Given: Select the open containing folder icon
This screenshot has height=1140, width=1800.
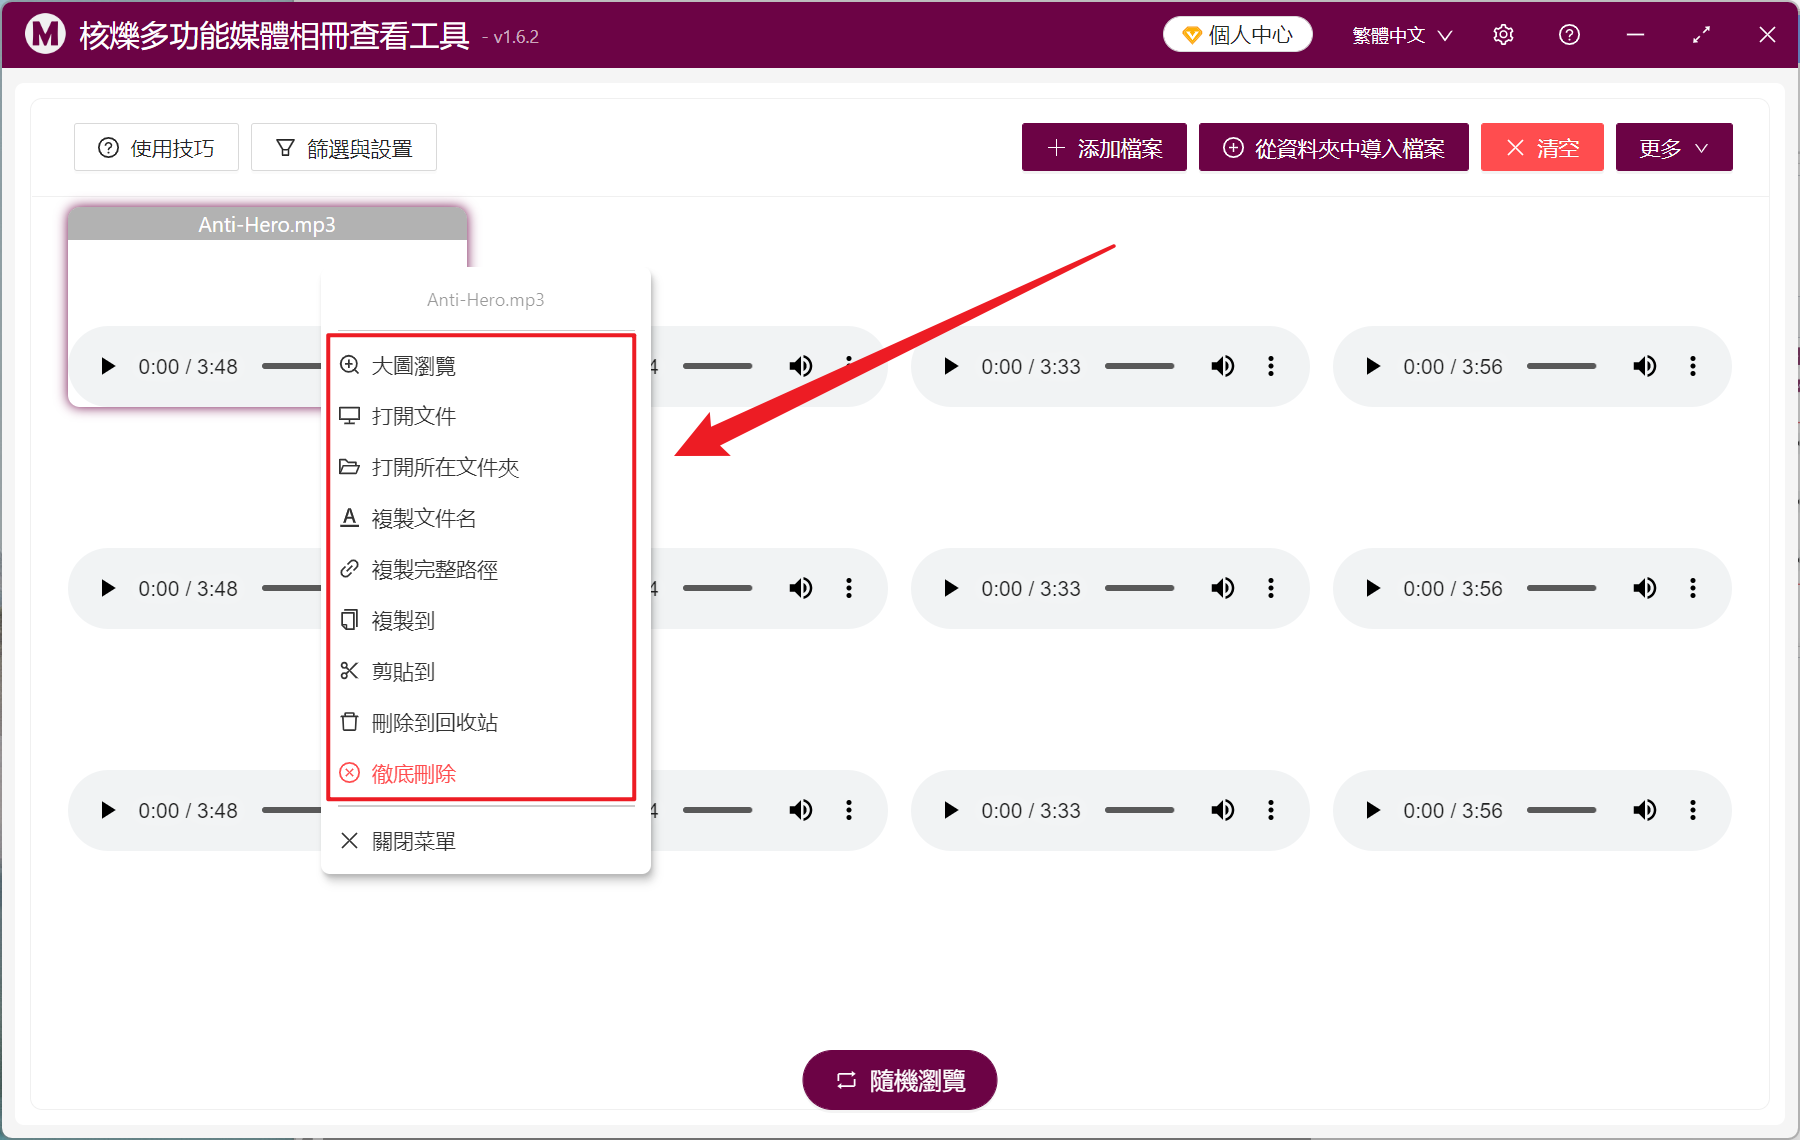Looking at the screenshot, I should pyautogui.click(x=349, y=467).
